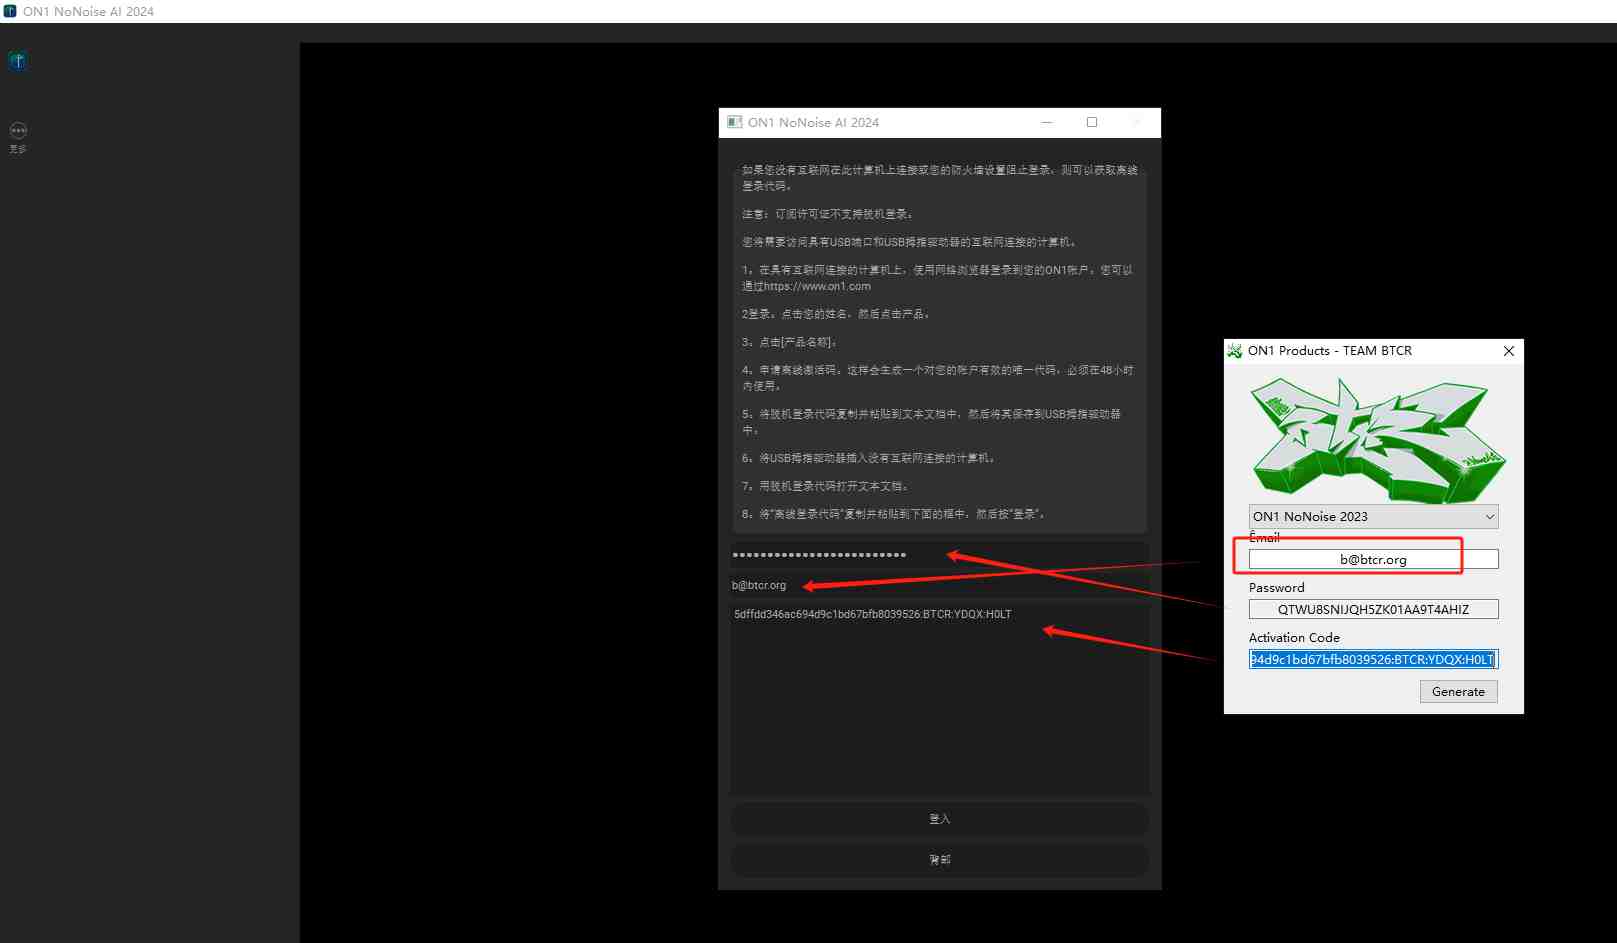1617x943 pixels.
Task: Click the b@btcr.org text in login dialog
Action: 760,585
